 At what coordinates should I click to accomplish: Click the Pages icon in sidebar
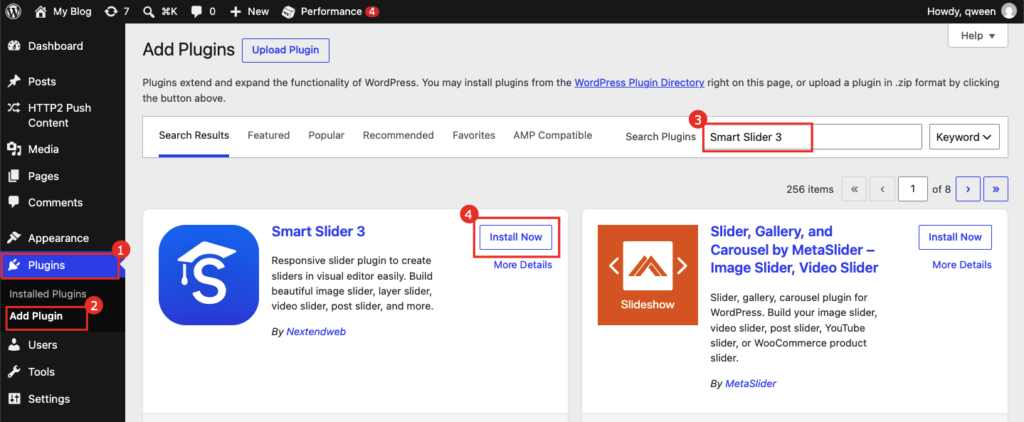(x=14, y=176)
